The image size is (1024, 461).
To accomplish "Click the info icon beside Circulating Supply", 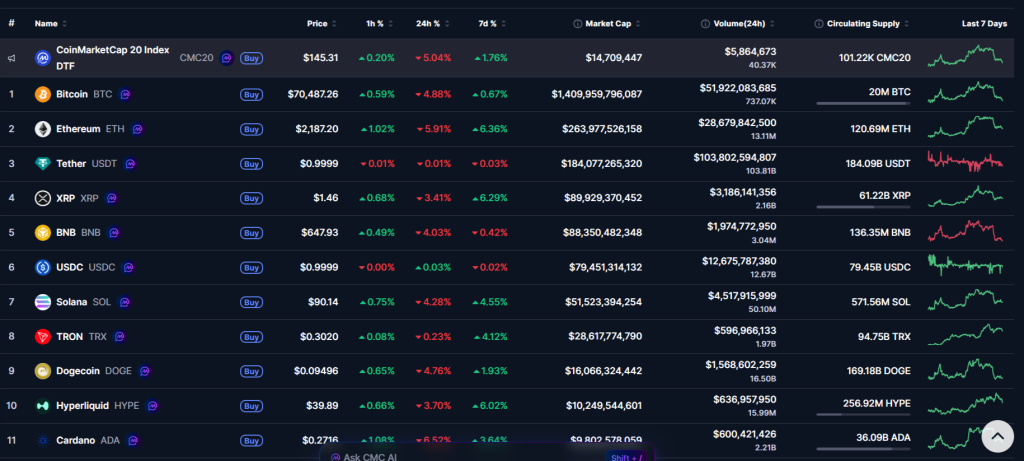I will [x=819, y=23].
